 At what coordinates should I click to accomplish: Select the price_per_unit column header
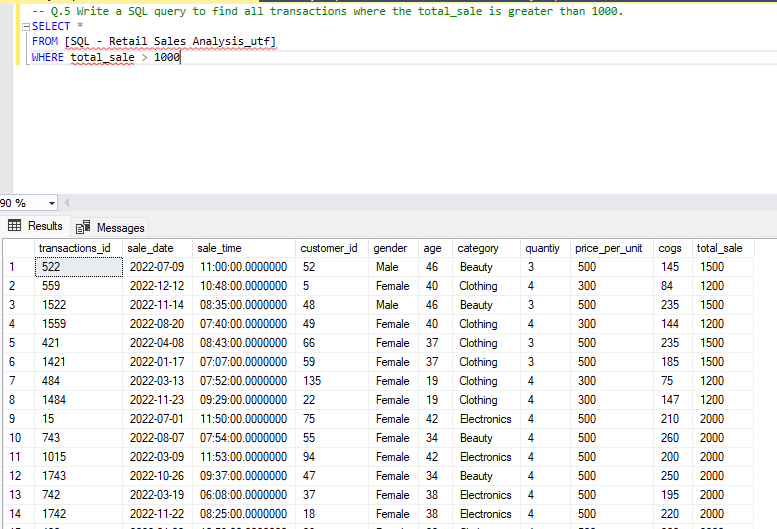pos(612,248)
